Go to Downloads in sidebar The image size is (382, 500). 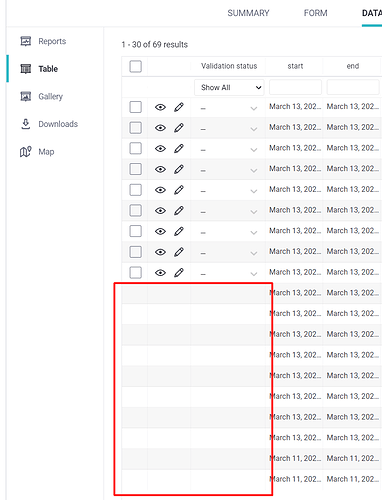49,124
